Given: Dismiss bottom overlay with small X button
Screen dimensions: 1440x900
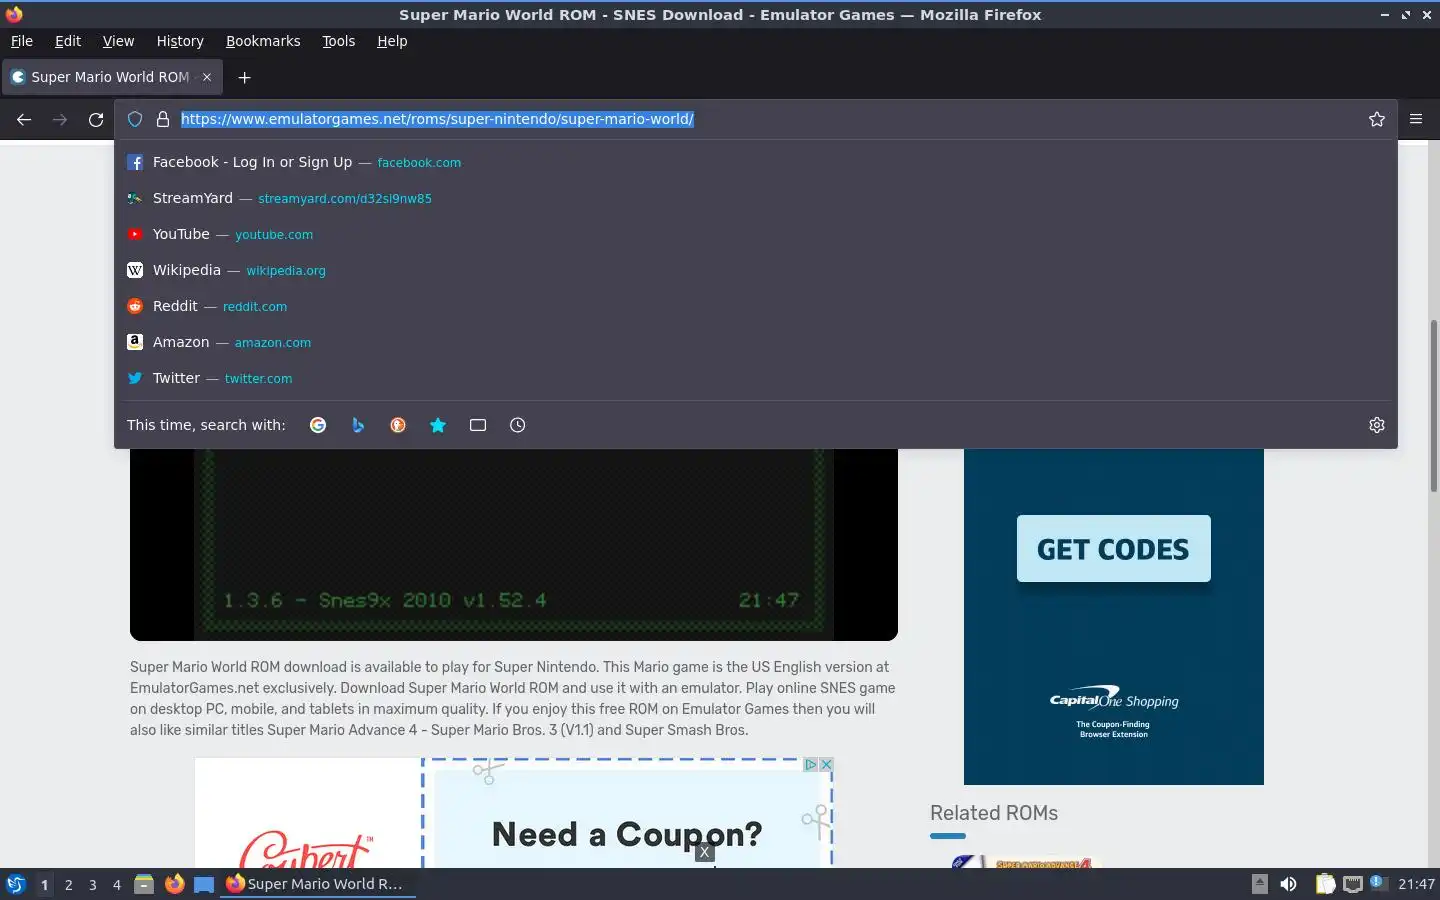Looking at the screenshot, I should point(705,852).
